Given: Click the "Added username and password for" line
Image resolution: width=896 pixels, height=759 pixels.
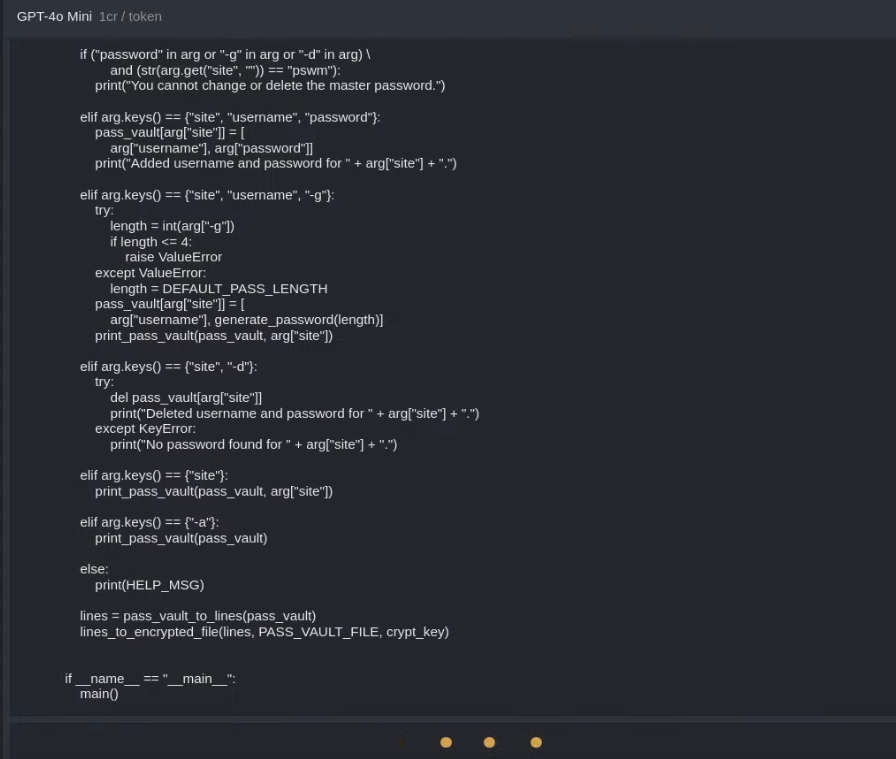Looking at the screenshot, I should coord(275,163).
